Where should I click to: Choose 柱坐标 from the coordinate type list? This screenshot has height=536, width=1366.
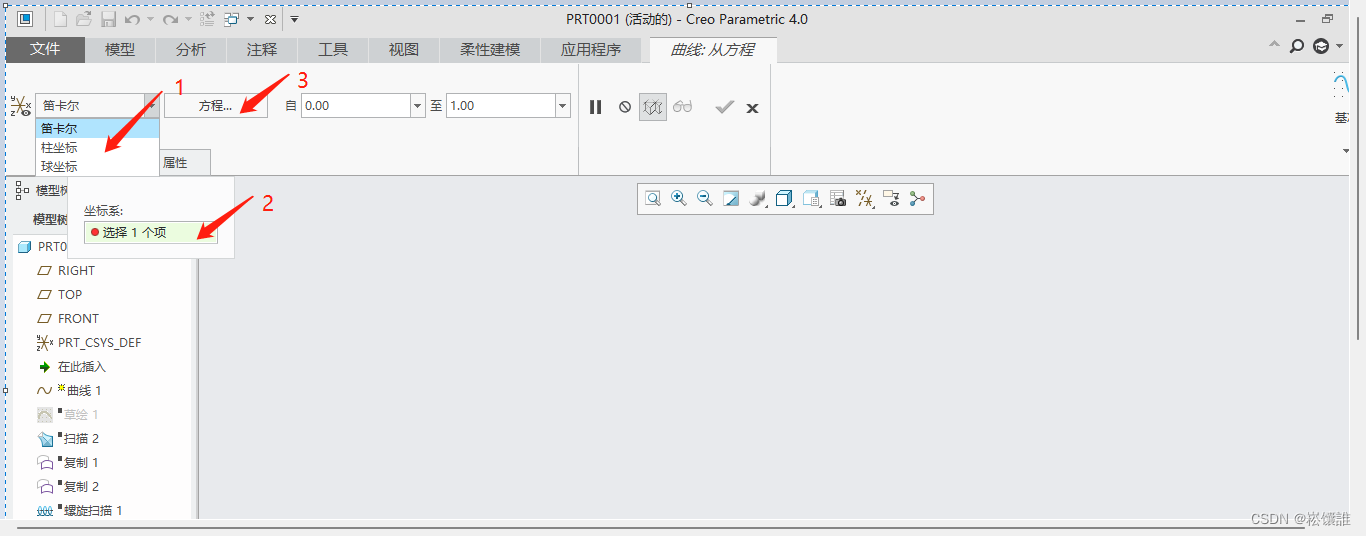[x=59, y=148]
